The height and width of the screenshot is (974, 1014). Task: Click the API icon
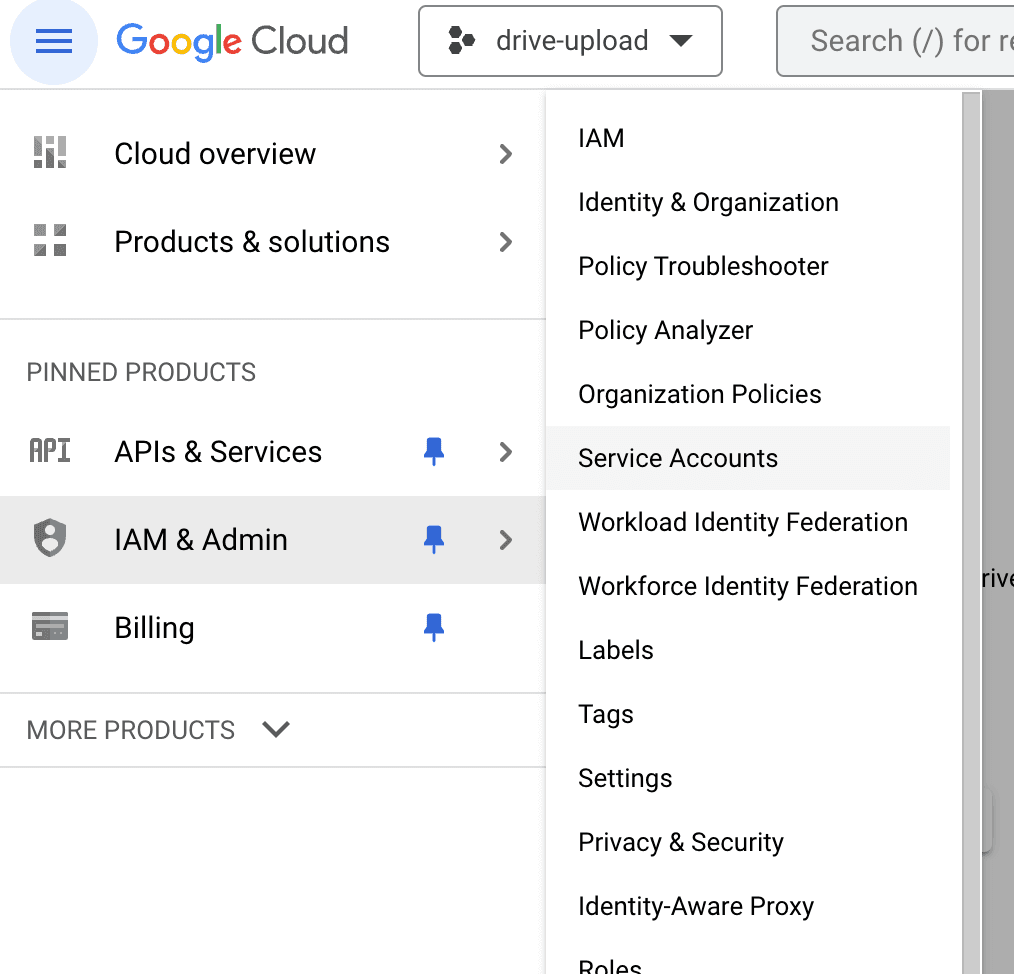pos(50,451)
